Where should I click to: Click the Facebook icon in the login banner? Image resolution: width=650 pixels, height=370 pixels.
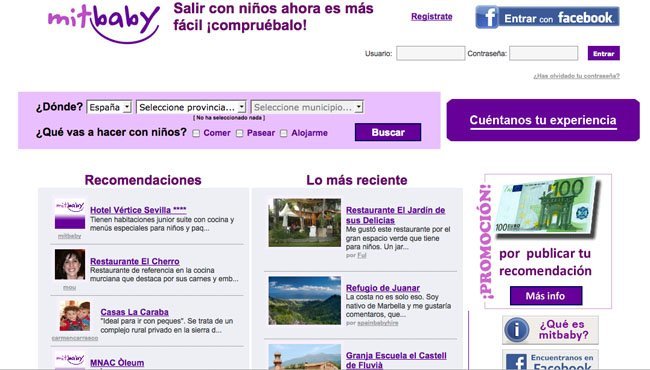[x=488, y=17]
